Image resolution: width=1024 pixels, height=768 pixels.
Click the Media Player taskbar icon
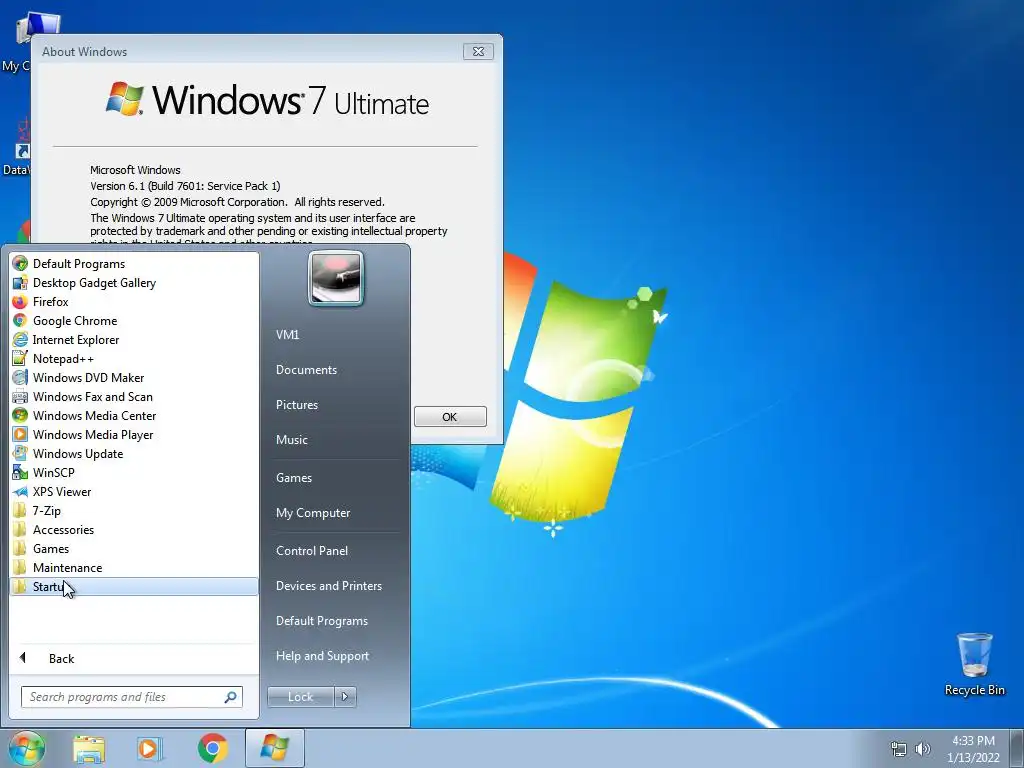[x=150, y=749]
